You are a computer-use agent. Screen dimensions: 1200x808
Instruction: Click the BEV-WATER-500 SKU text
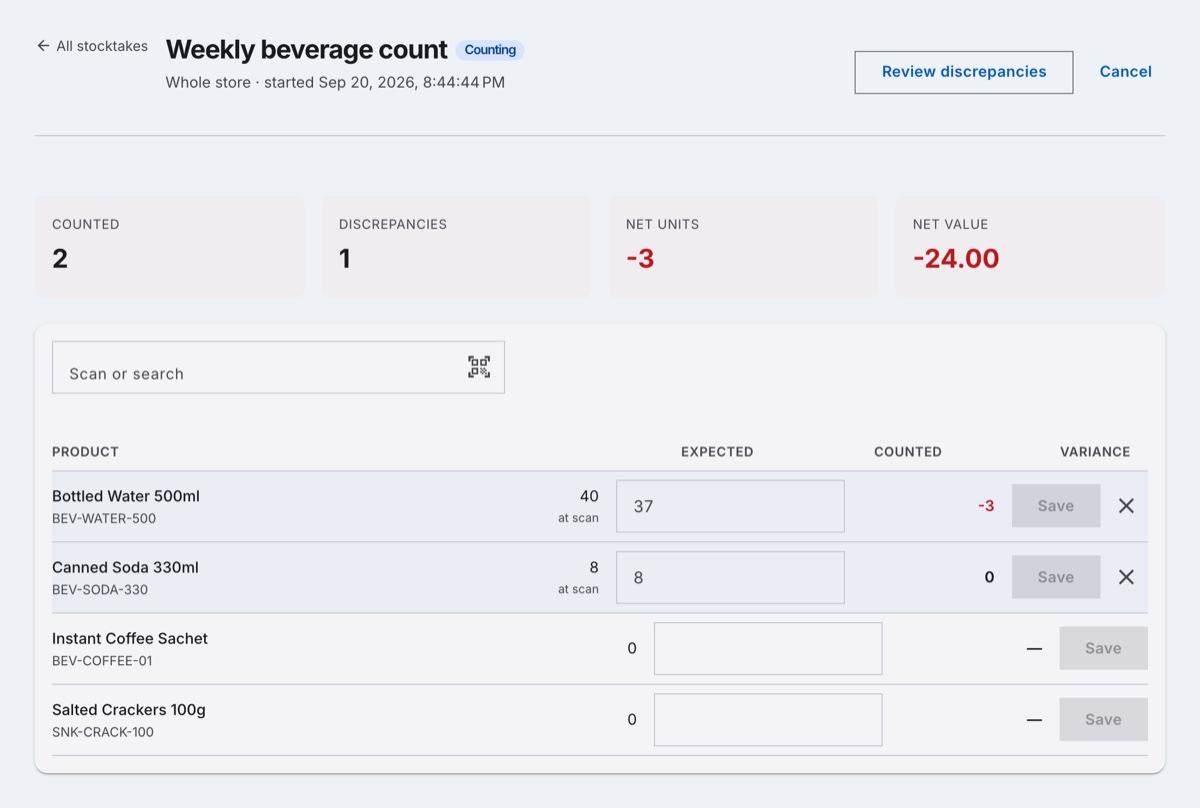[104, 519]
